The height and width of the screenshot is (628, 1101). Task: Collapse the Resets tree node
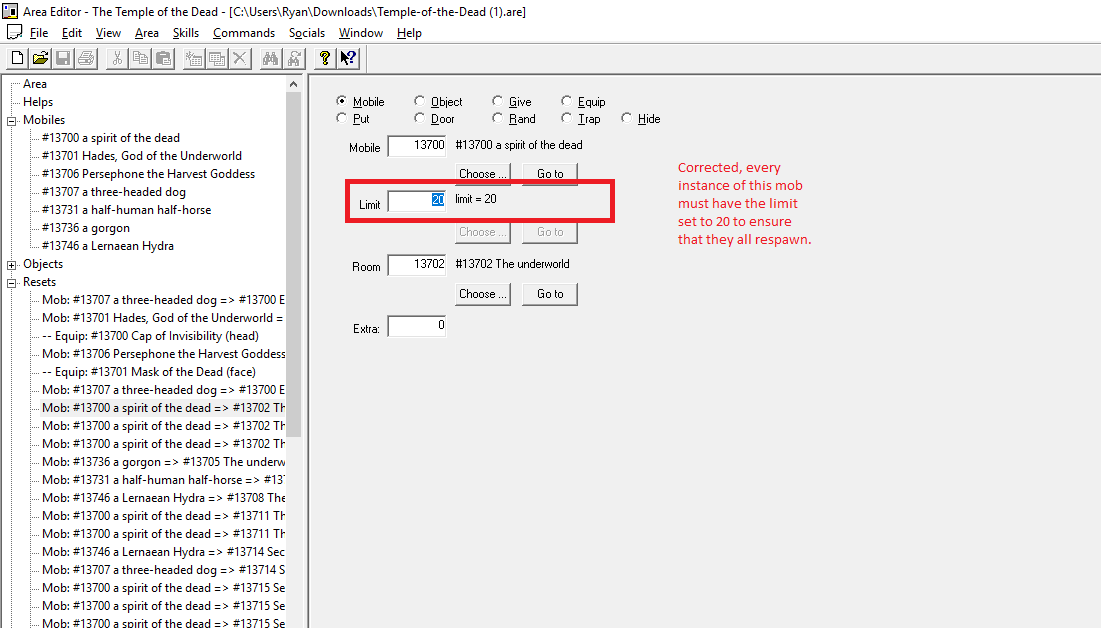[x=12, y=282]
